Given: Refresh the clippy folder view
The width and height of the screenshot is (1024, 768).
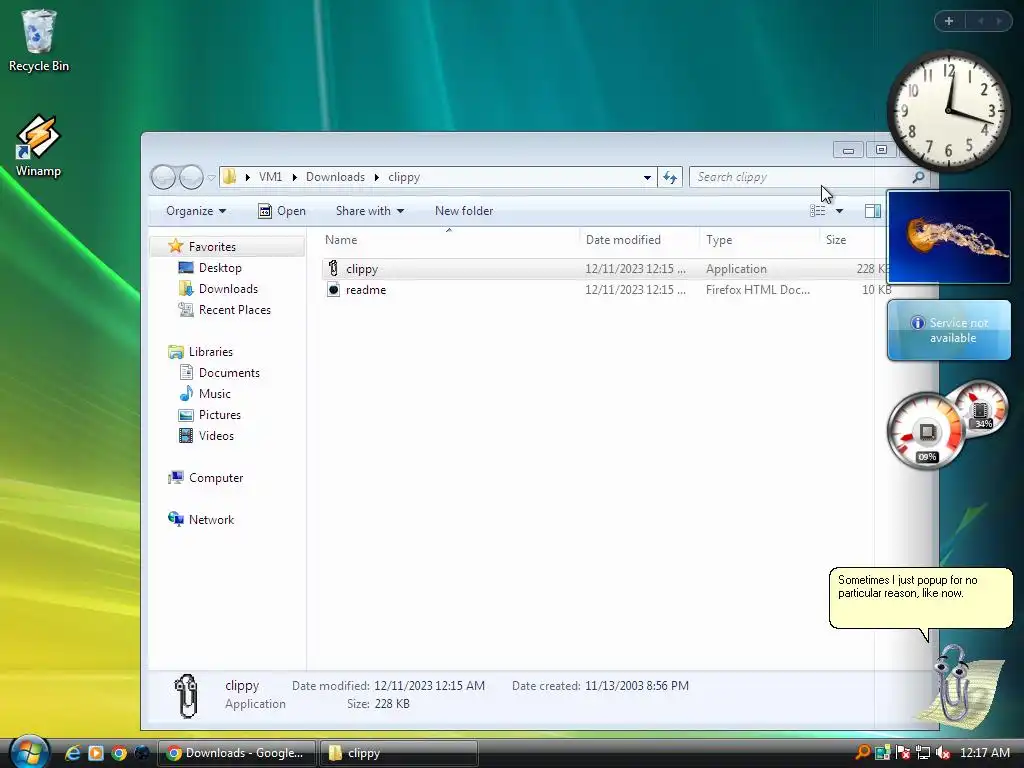Looking at the screenshot, I should [x=670, y=177].
